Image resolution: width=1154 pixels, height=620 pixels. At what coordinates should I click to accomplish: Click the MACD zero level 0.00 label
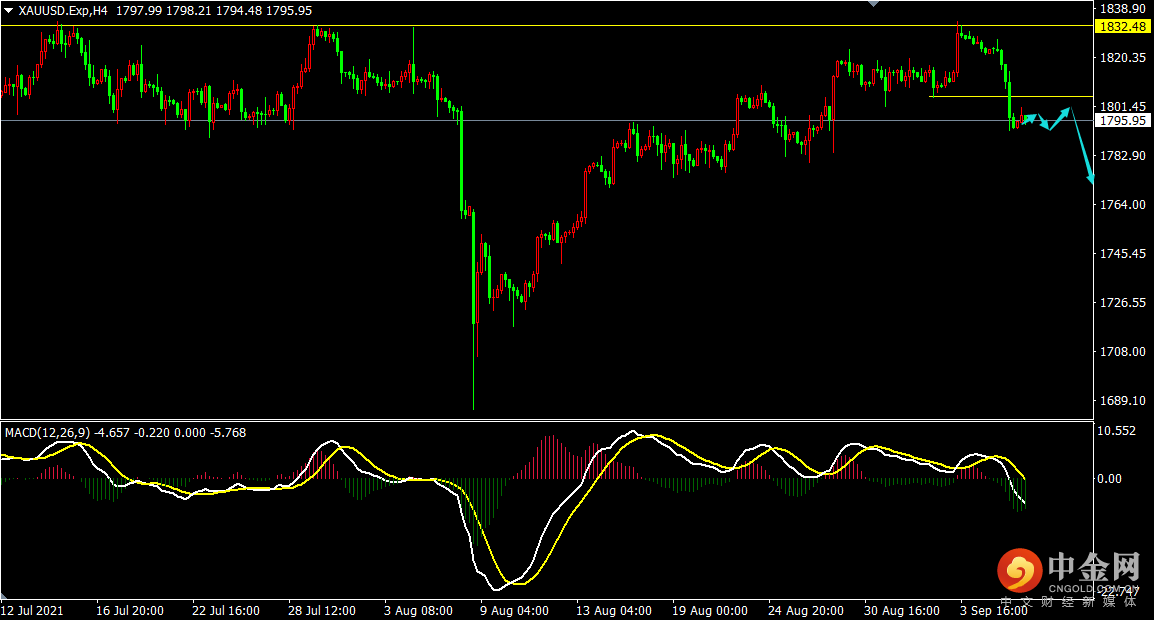pos(1109,479)
